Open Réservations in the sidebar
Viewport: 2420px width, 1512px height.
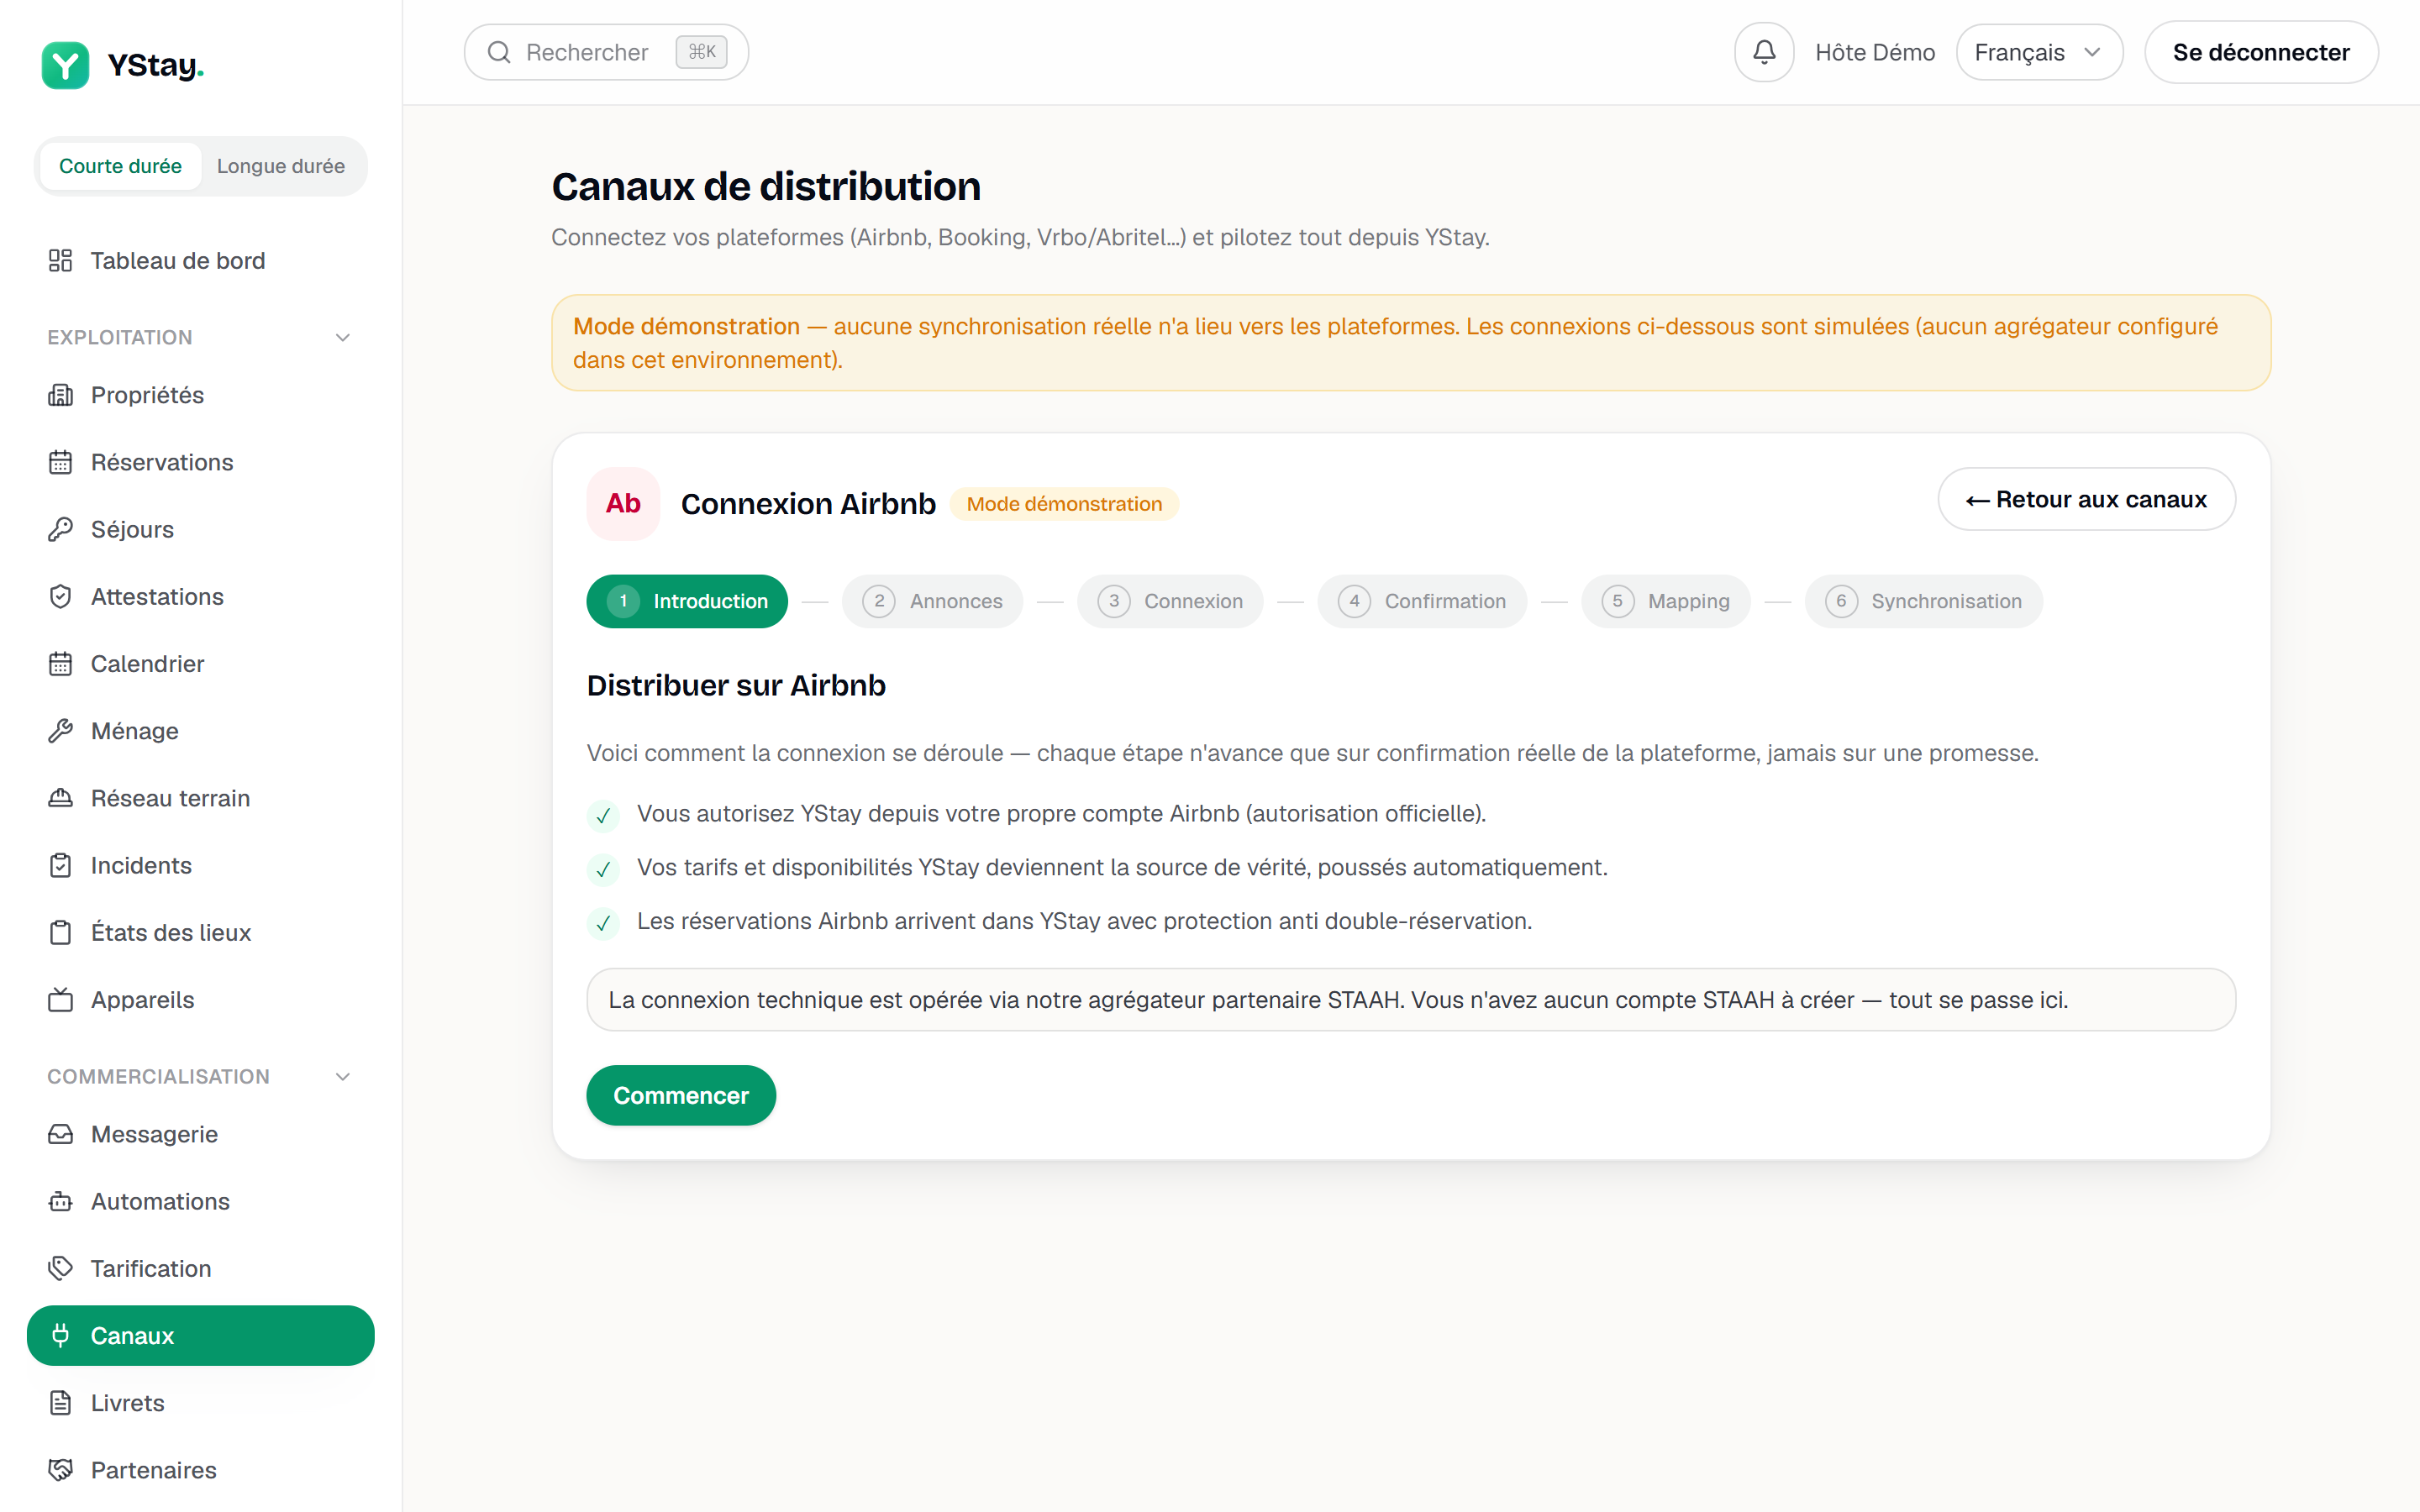[200, 462]
